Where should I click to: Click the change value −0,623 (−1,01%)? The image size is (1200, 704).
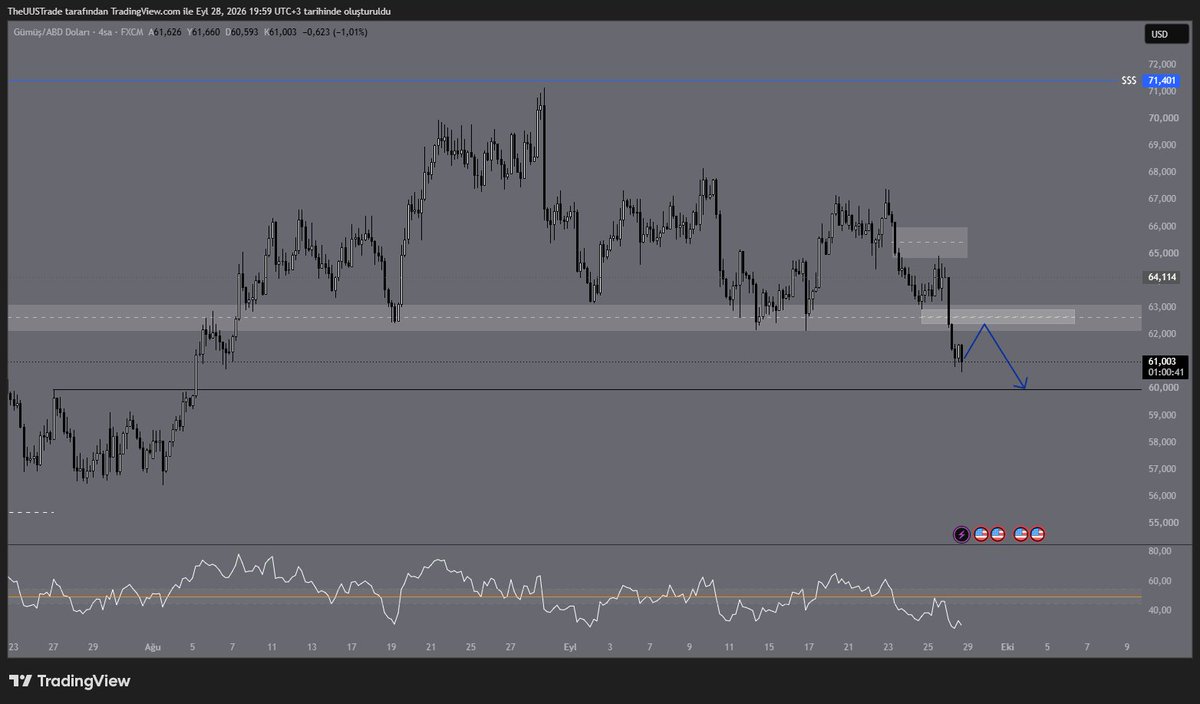[334, 32]
